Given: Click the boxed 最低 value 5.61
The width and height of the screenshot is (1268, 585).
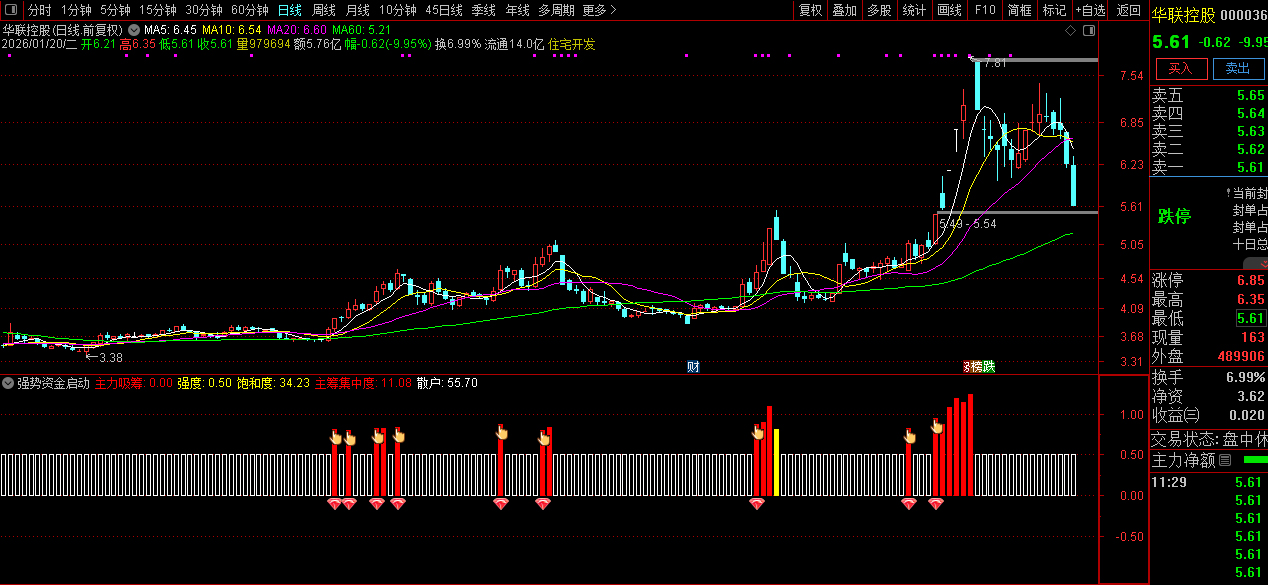Looking at the screenshot, I should pos(1249,318).
